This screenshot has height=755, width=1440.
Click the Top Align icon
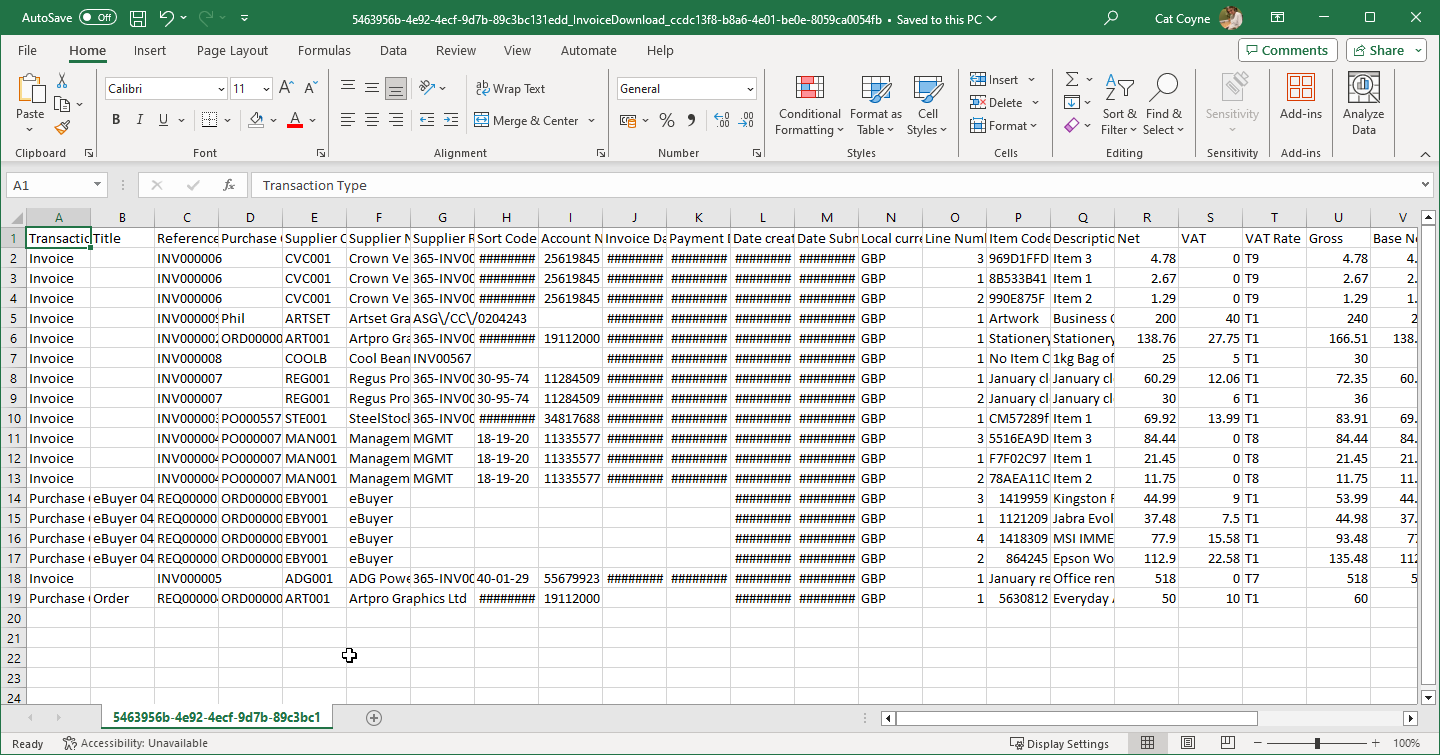[x=347, y=88]
